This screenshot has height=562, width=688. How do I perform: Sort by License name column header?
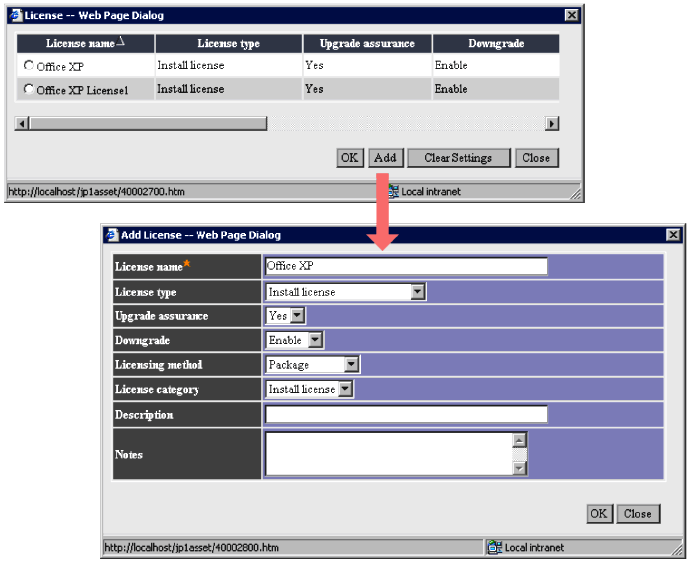(85, 44)
